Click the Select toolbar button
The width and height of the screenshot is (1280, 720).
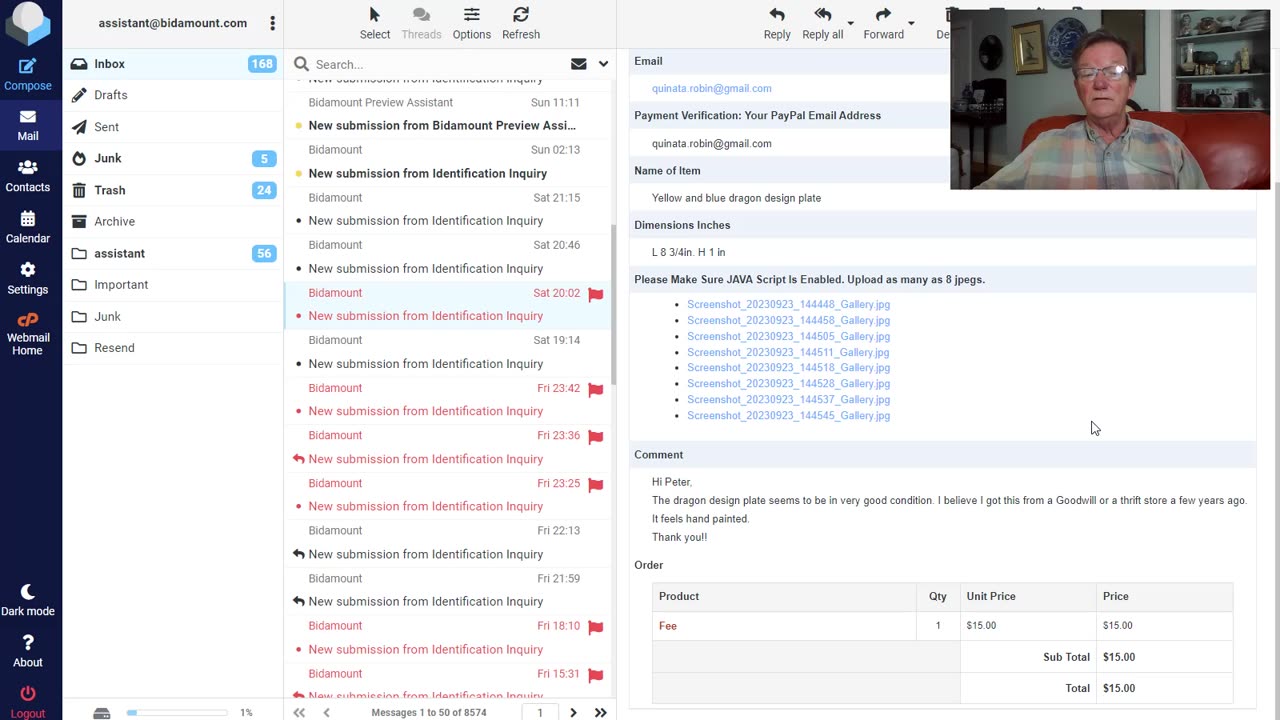click(x=375, y=23)
